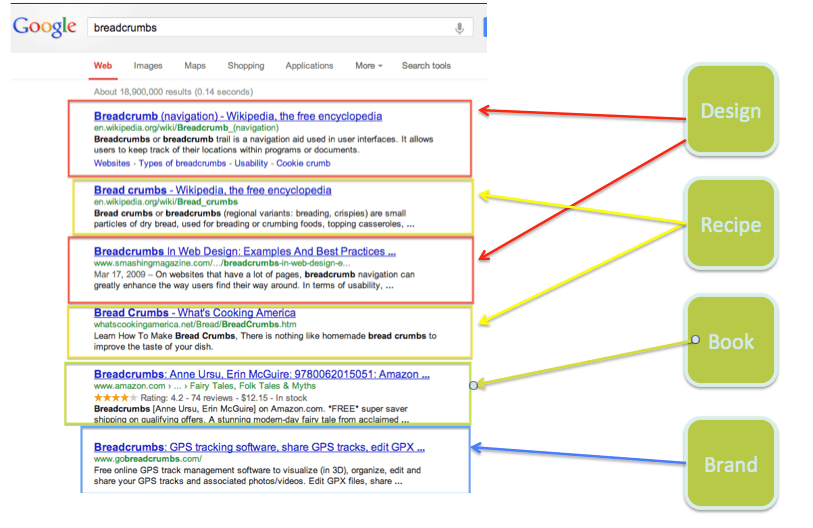Switch to the Images tab
This screenshot has width=813, height=528.
(x=148, y=66)
